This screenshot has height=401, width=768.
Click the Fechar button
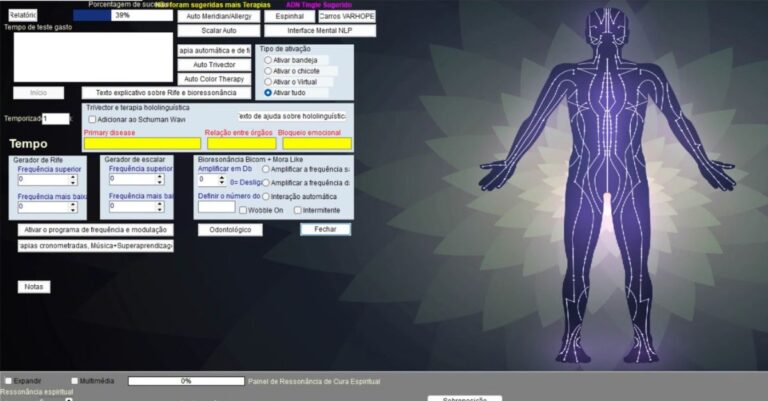[325, 229]
